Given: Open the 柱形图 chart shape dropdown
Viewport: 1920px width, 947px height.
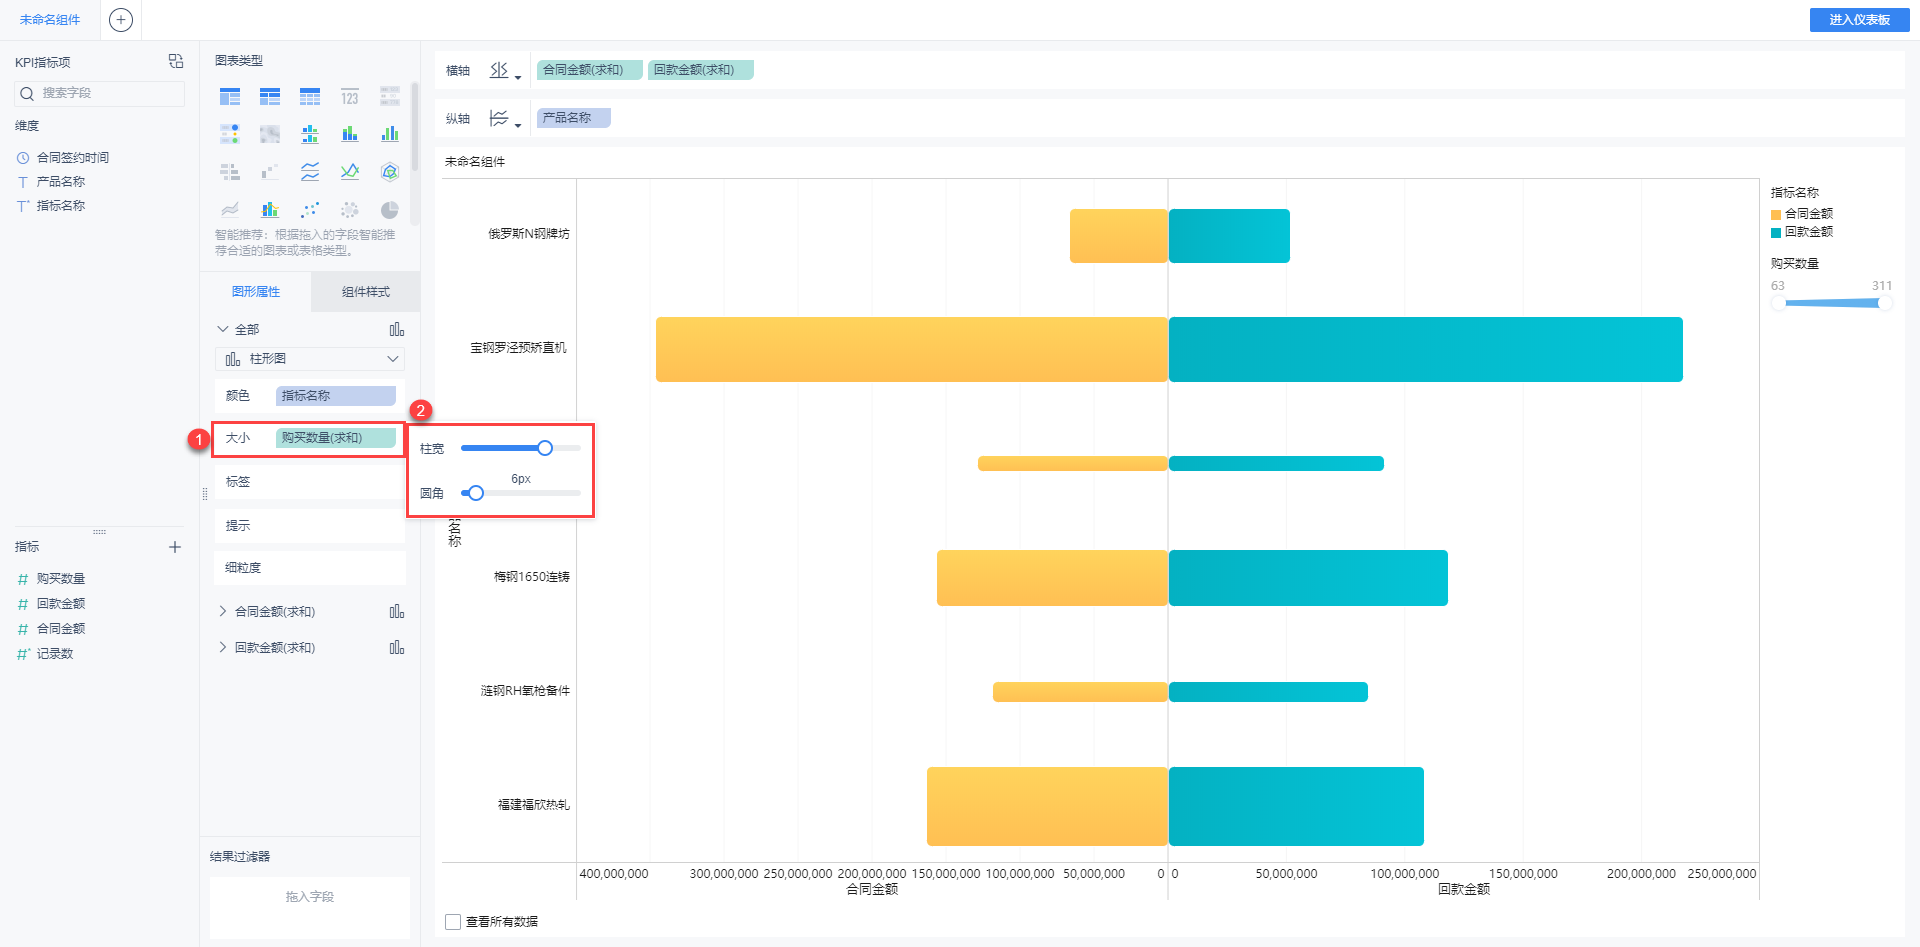Looking at the screenshot, I should click(x=310, y=359).
